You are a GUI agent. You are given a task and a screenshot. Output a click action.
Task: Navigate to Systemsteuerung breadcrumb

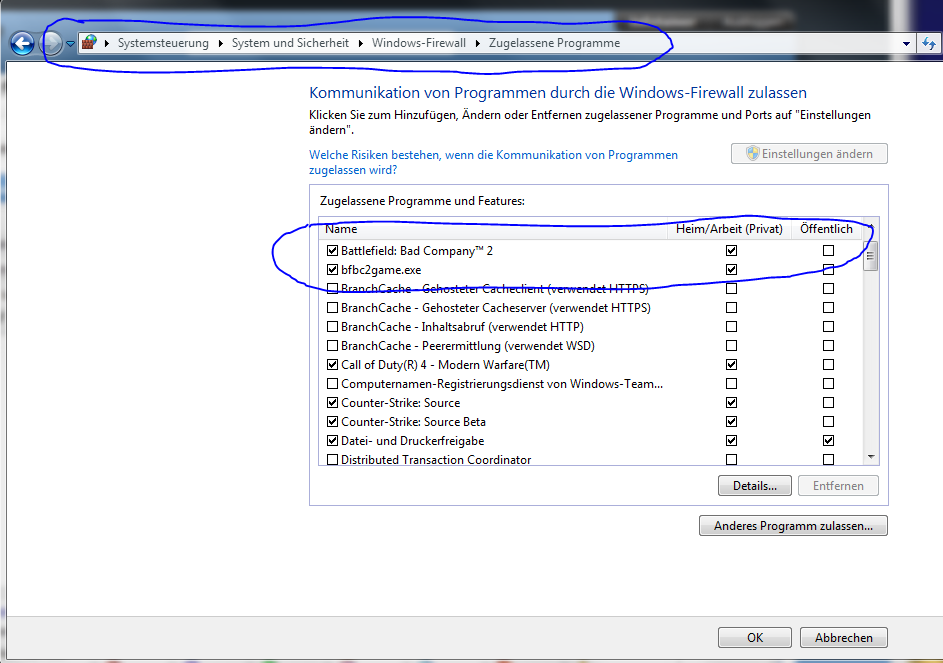pos(163,43)
